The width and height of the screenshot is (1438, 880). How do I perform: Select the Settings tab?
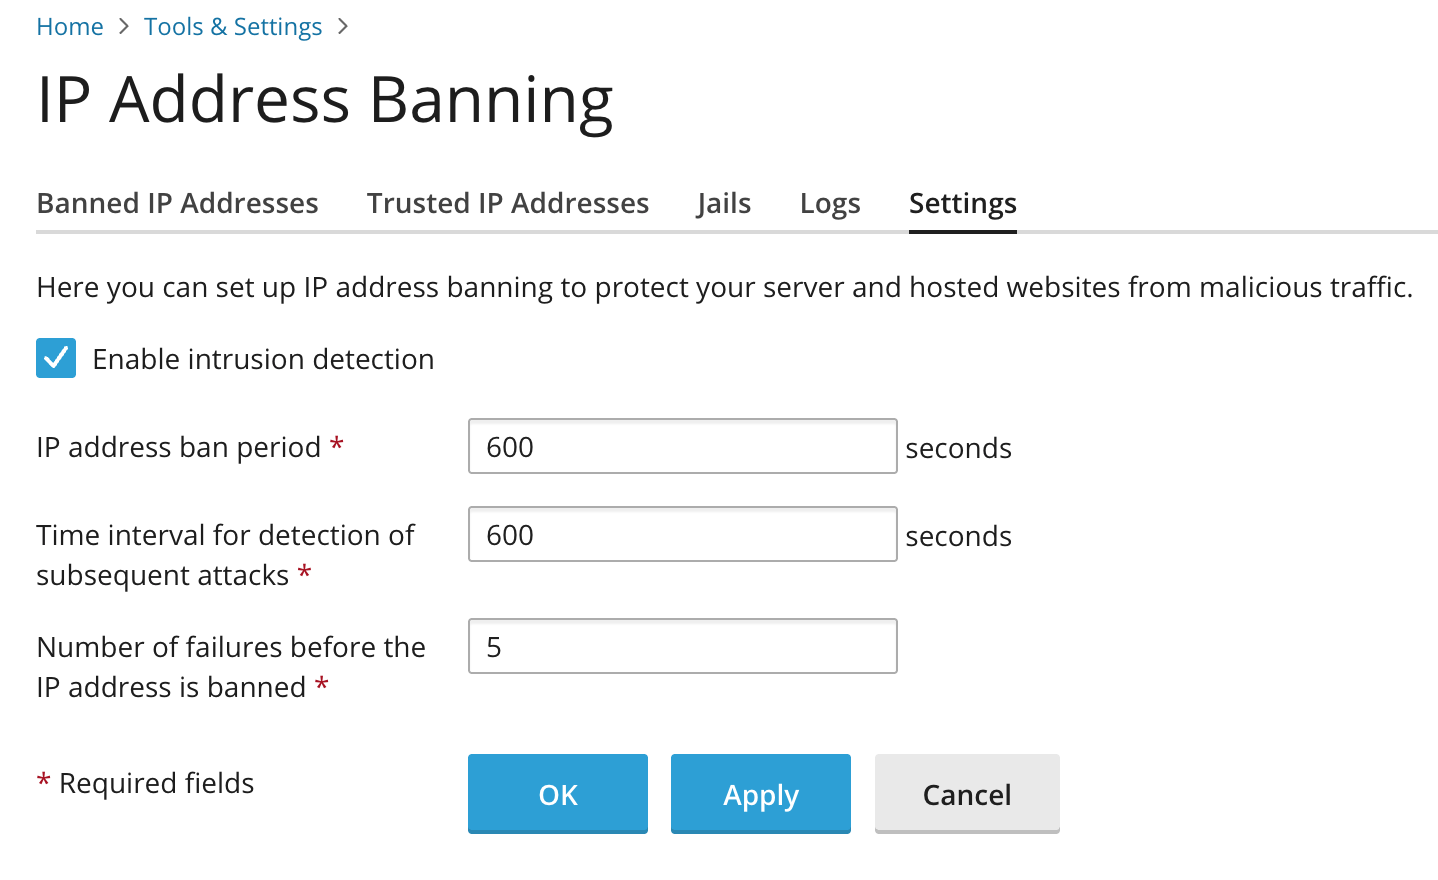pos(962,203)
